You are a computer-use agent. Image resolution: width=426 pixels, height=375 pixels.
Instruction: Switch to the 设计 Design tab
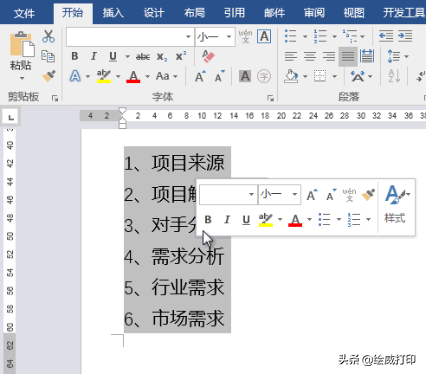pyautogui.click(x=154, y=13)
